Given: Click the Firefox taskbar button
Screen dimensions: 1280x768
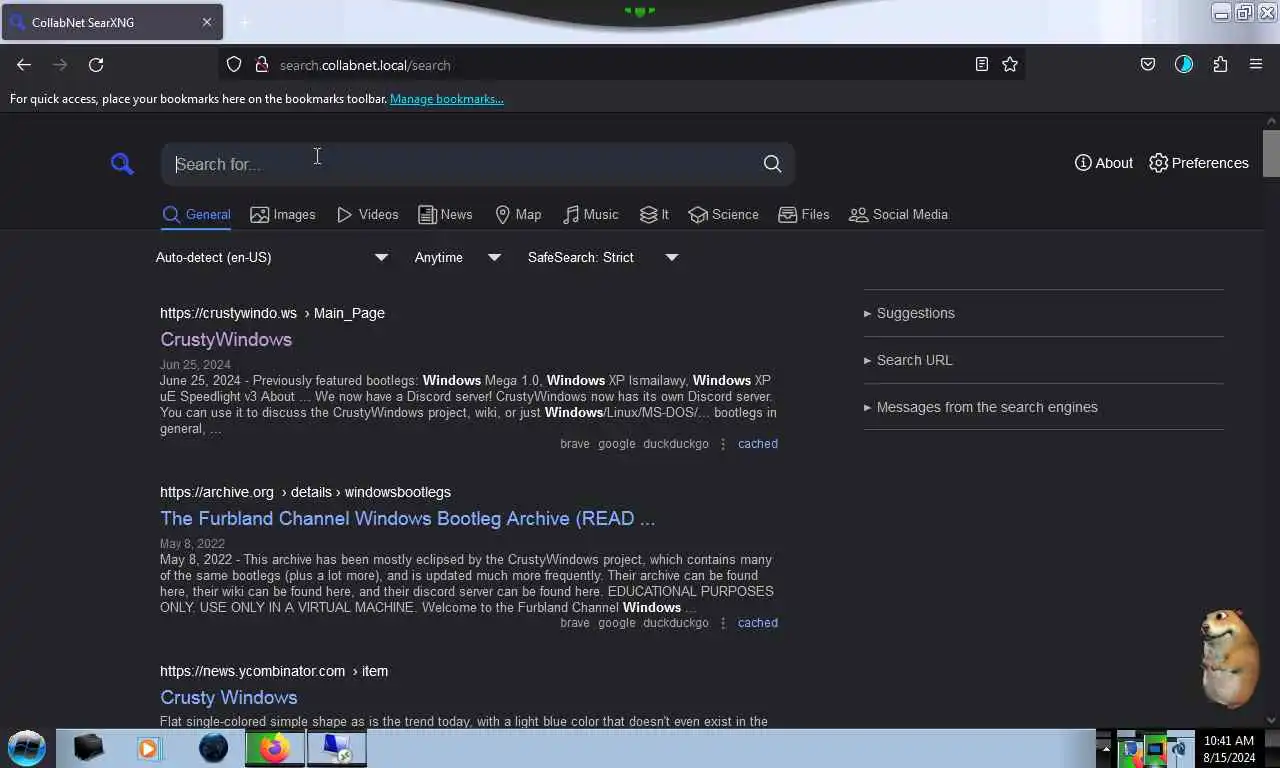Looking at the screenshot, I should tap(275, 748).
